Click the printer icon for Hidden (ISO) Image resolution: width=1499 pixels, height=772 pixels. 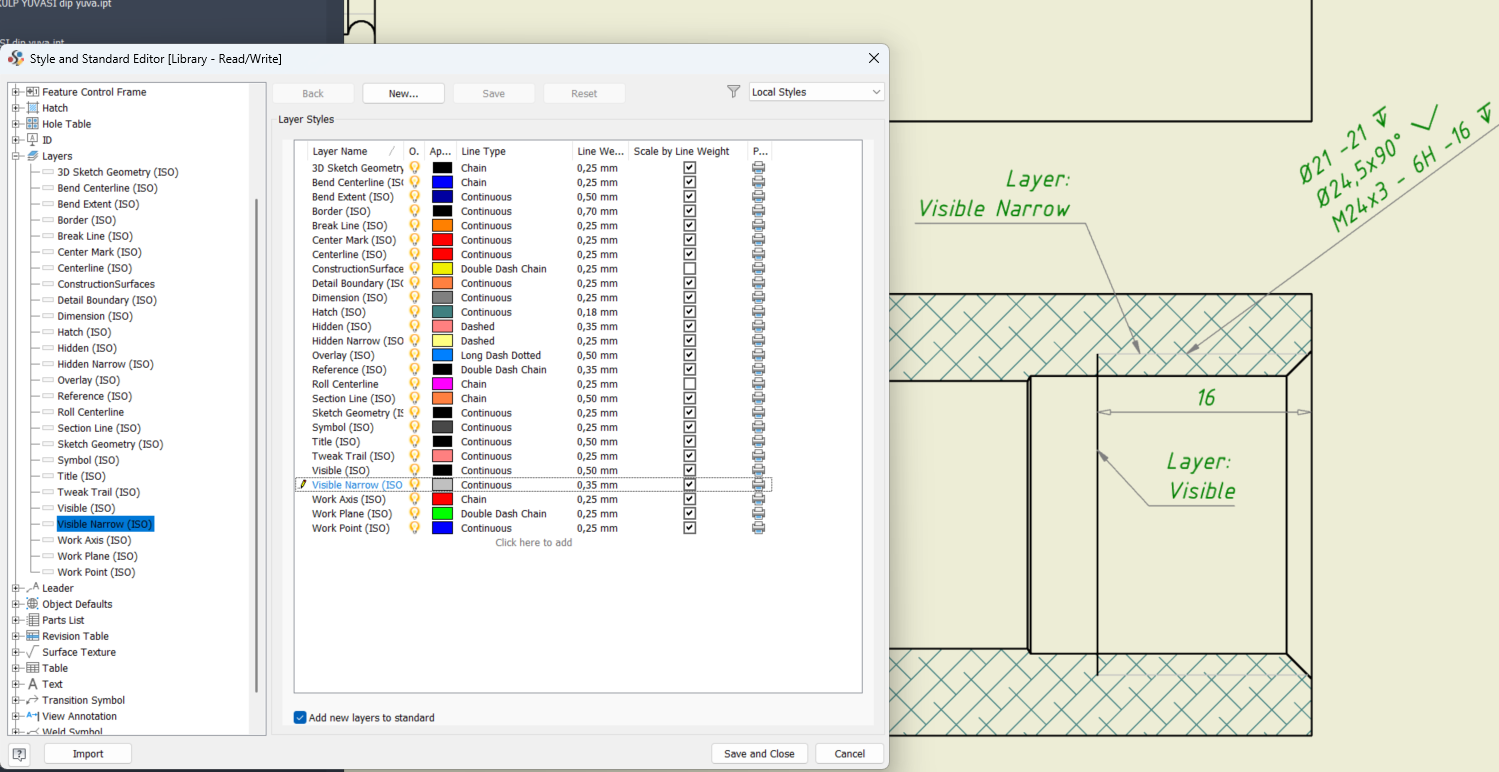[758, 326]
